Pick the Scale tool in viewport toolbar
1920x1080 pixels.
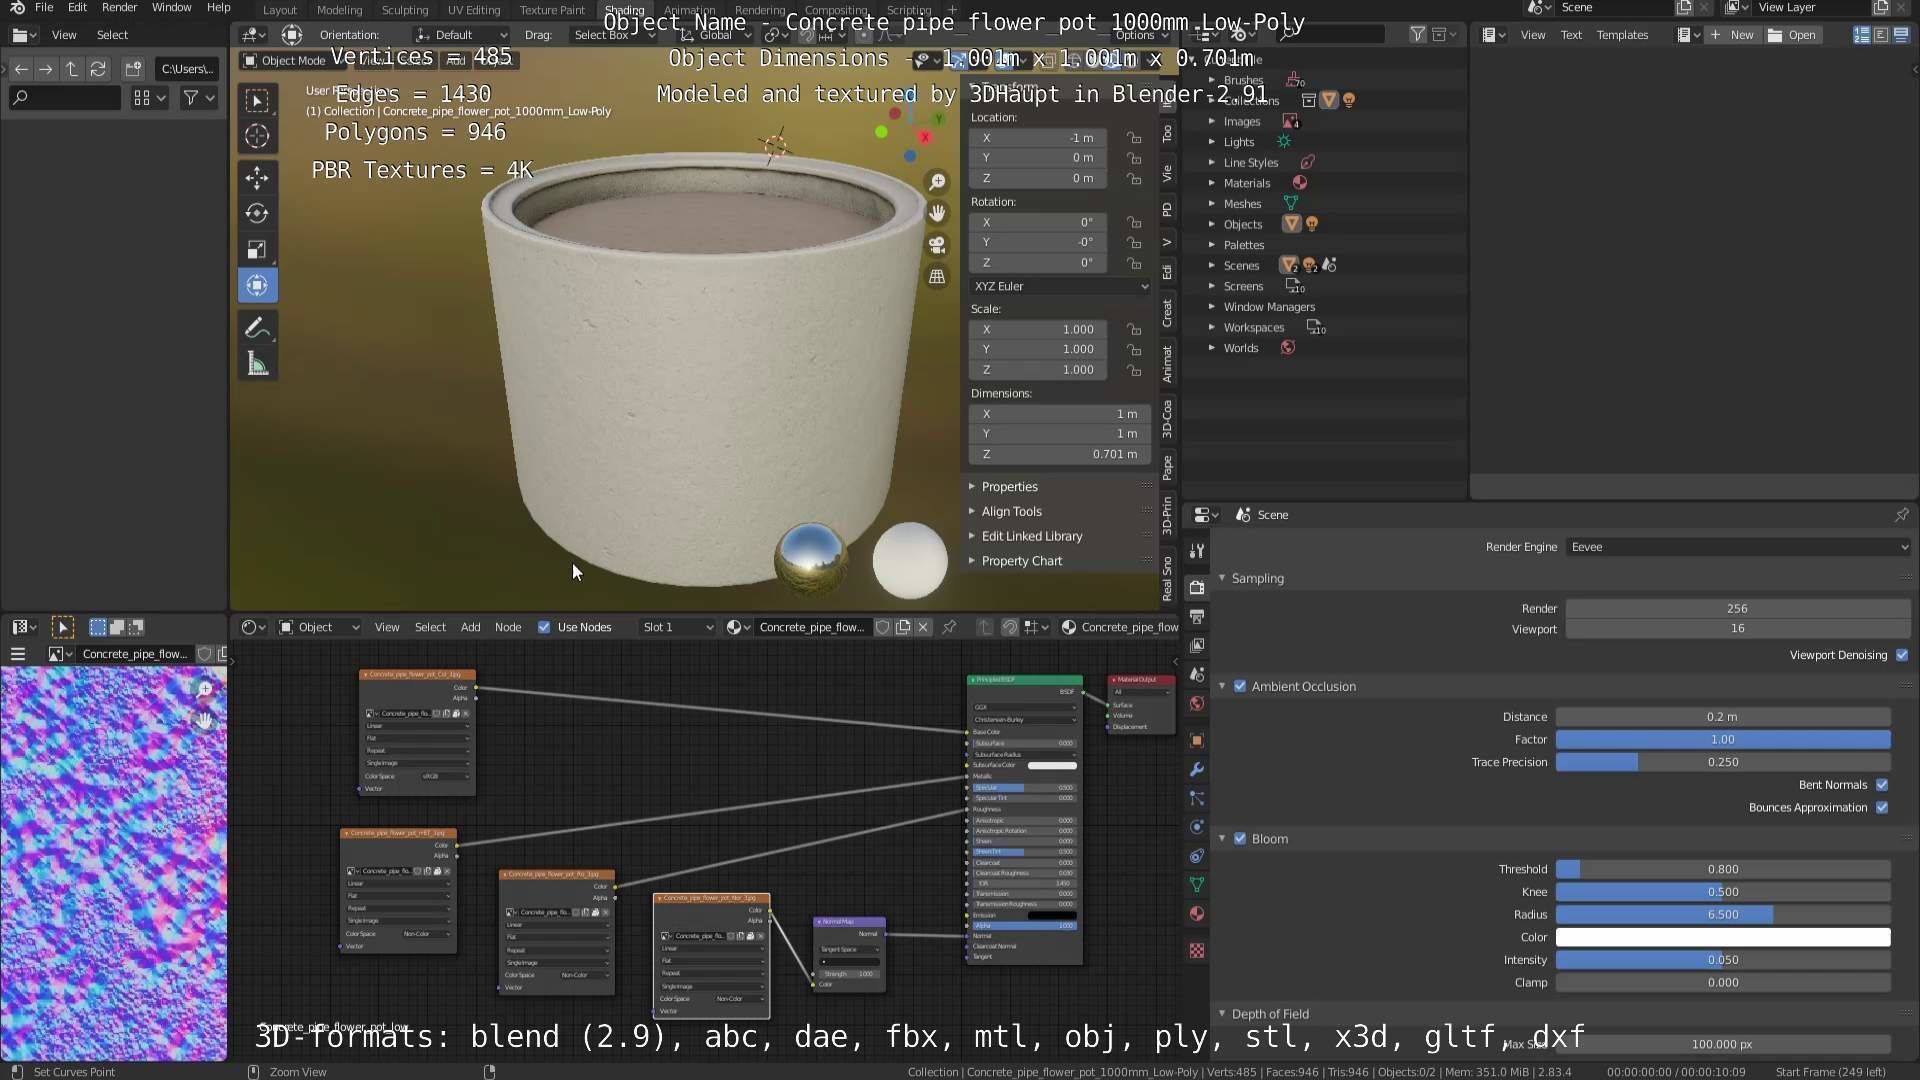coord(257,250)
